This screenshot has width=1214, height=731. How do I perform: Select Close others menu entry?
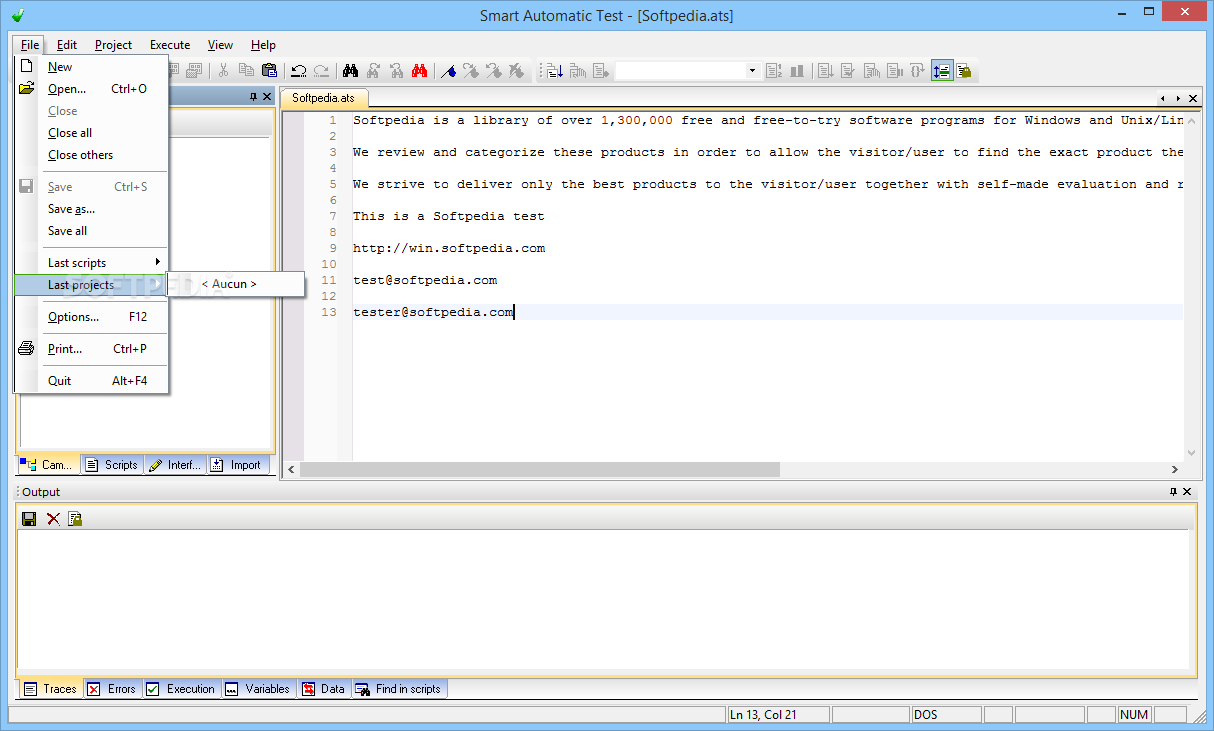pyautogui.click(x=91, y=155)
